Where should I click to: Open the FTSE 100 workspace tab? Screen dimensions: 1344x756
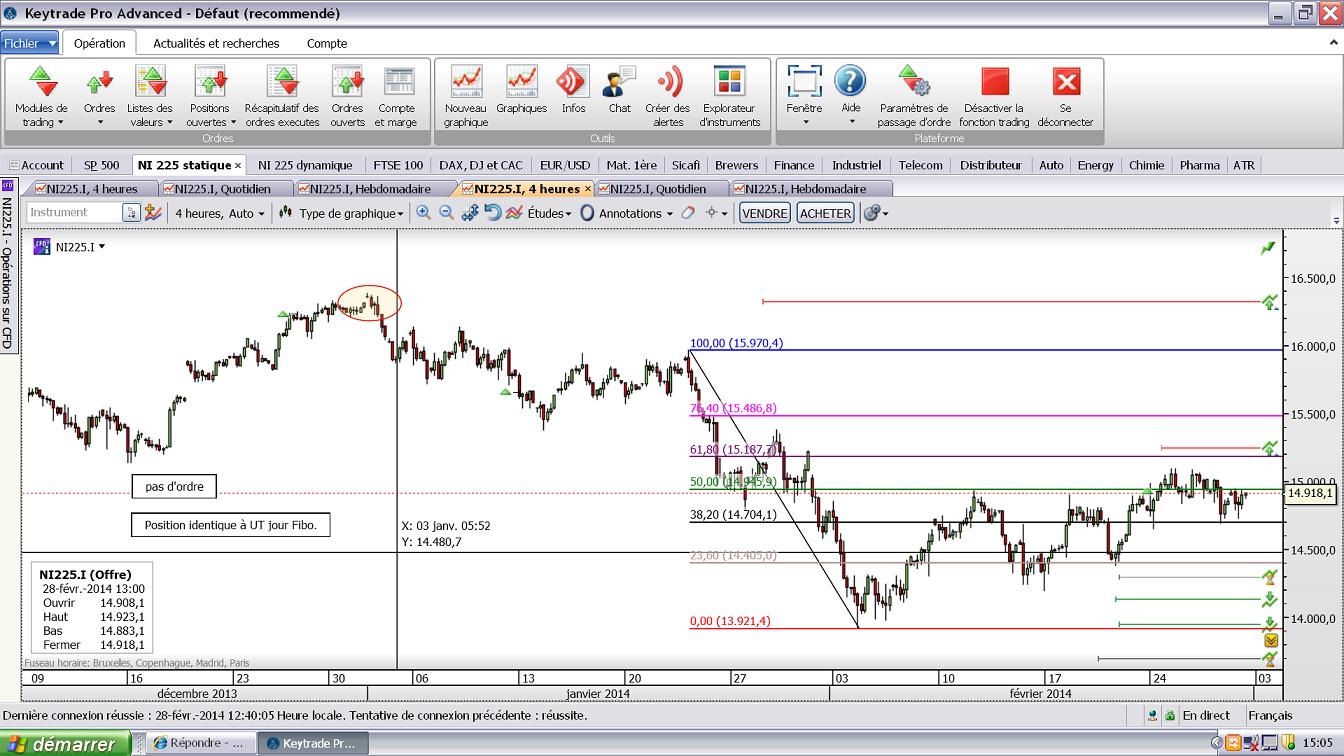point(398,165)
